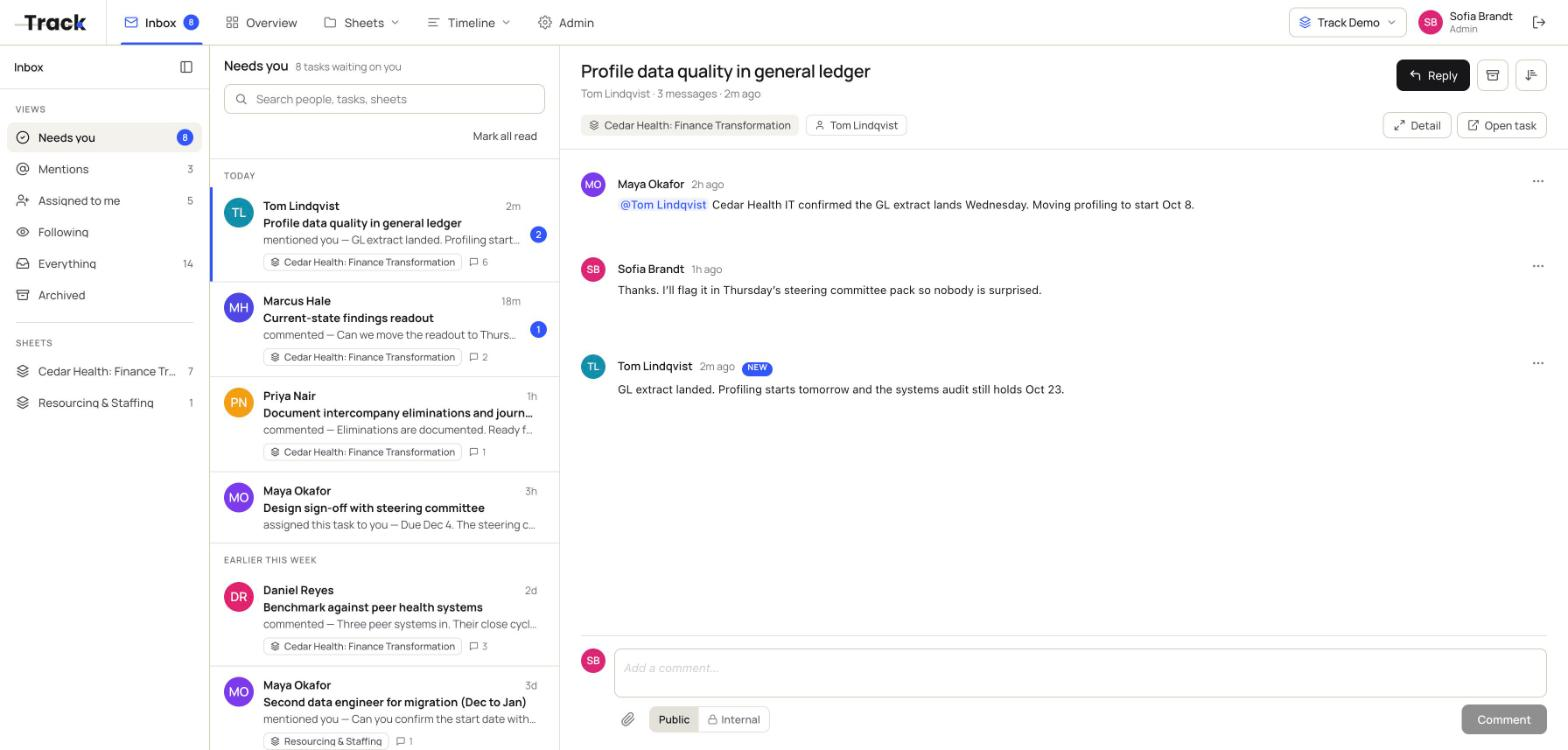Open the Admin section

[566, 22]
